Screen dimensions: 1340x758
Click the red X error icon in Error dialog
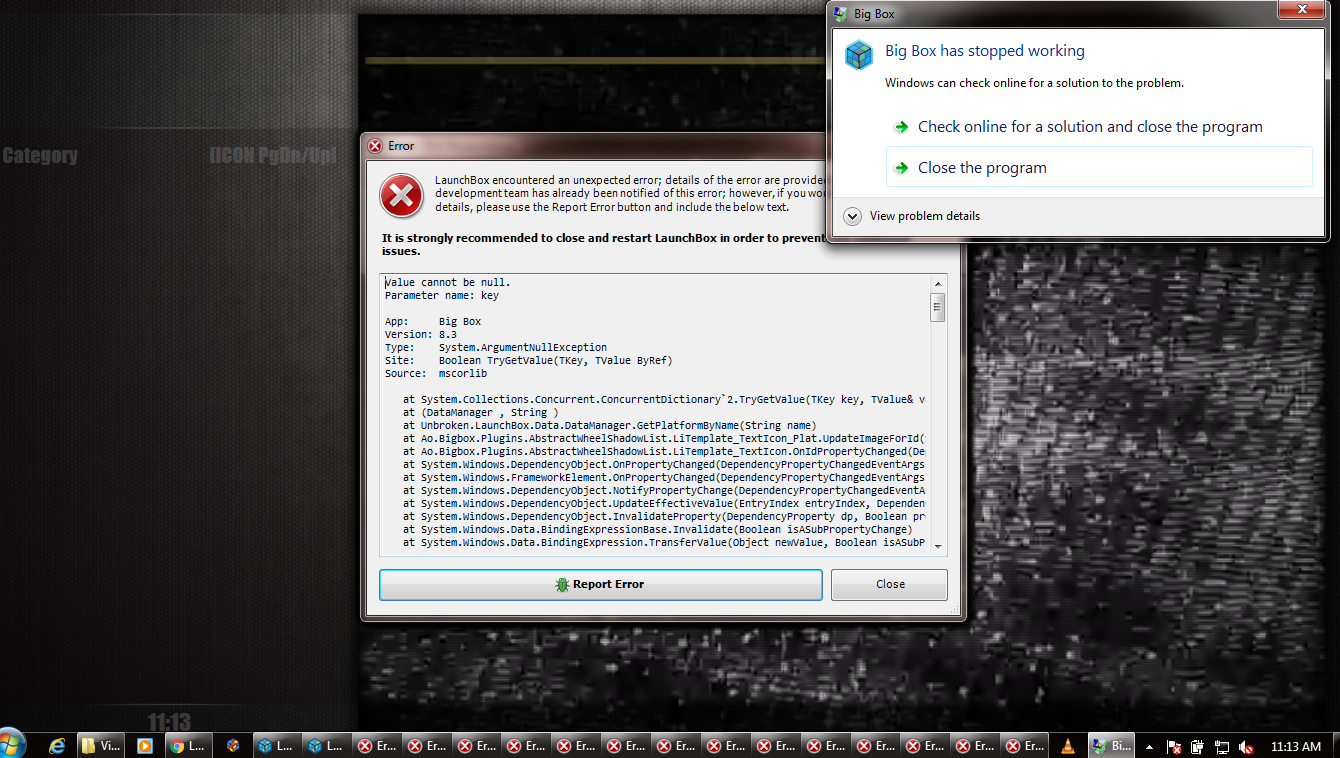pos(401,196)
